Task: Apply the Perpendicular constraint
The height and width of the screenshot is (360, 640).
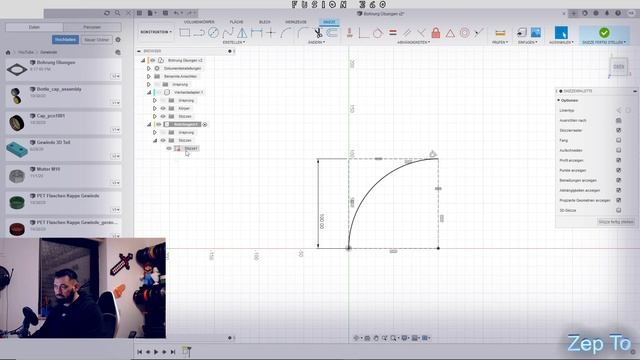Action: click(421, 33)
